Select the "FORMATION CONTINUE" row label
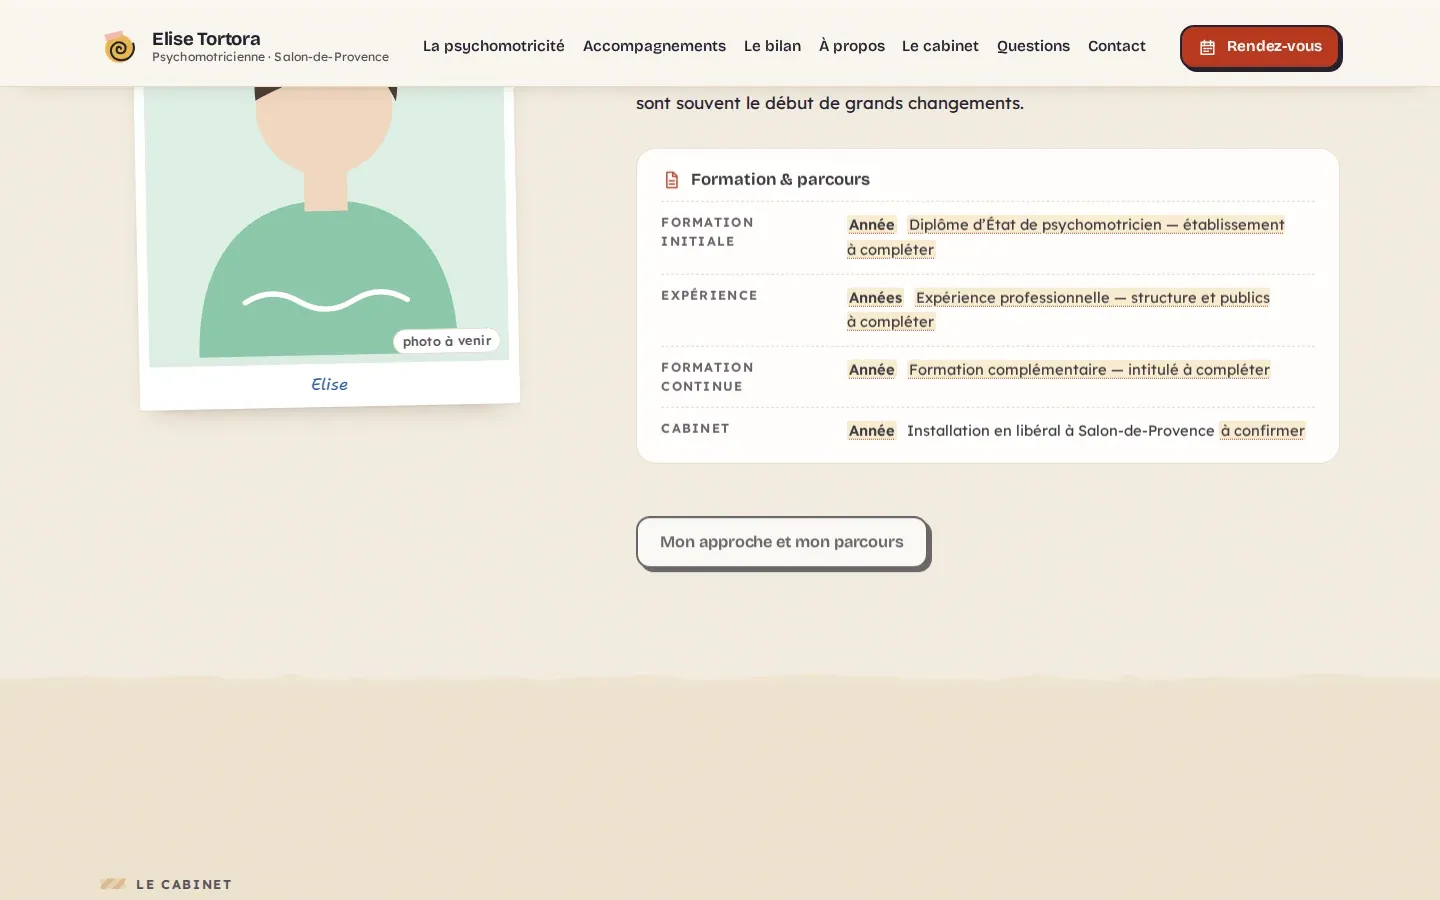The image size is (1440, 900). (x=708, y=377)
